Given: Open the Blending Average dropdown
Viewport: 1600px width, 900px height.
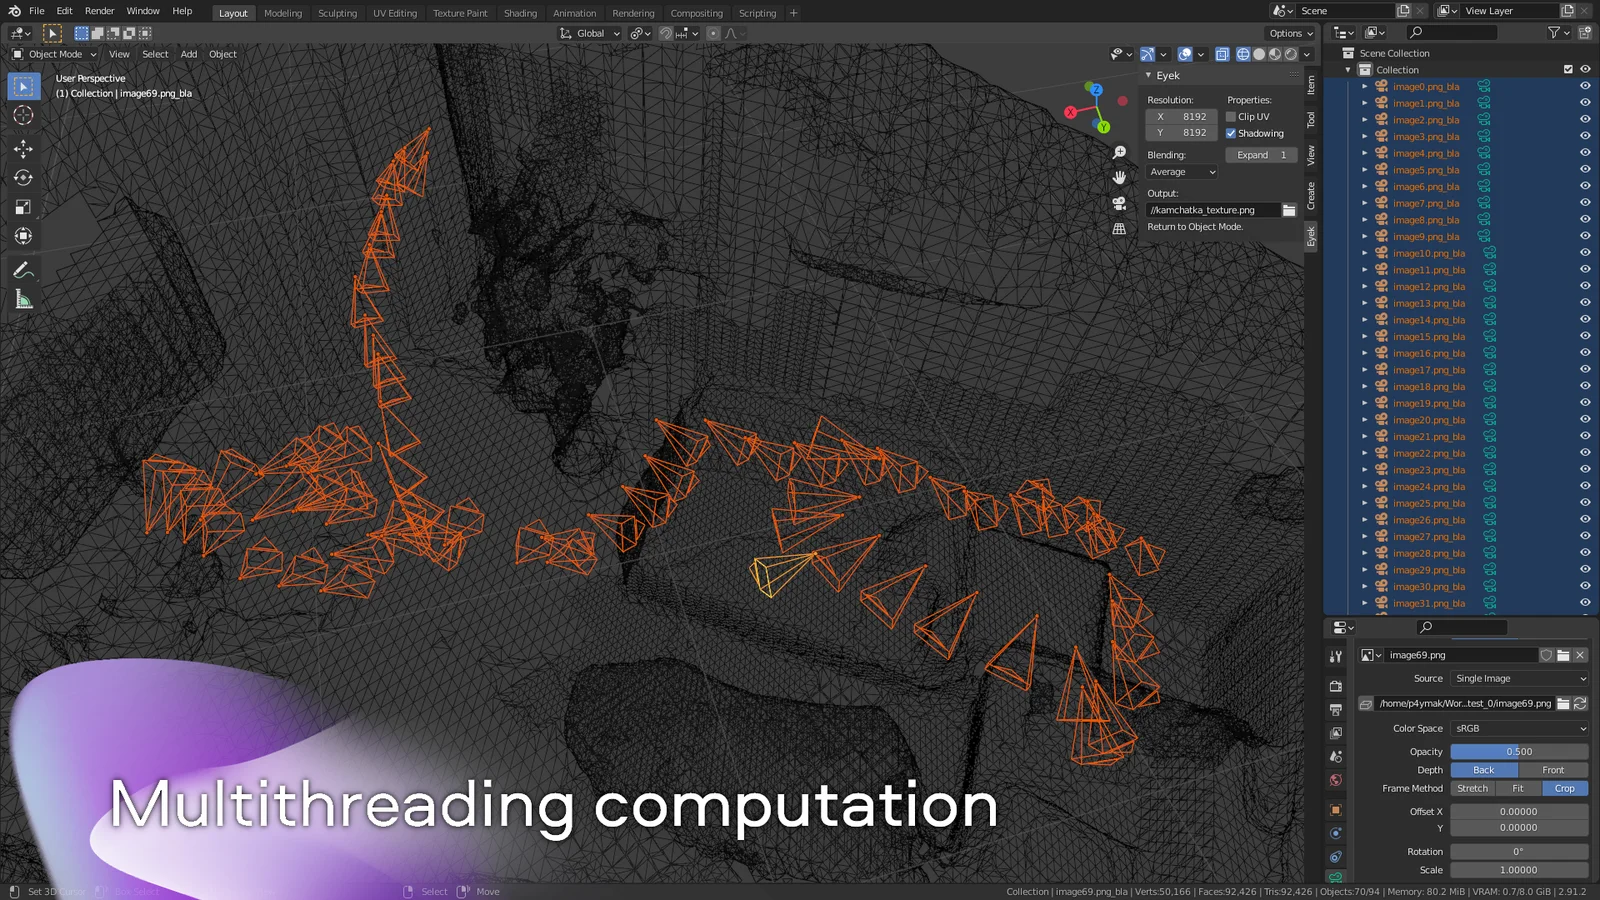Looking at the screenshot, I should pyautogui.click(x=1182, y=172).
